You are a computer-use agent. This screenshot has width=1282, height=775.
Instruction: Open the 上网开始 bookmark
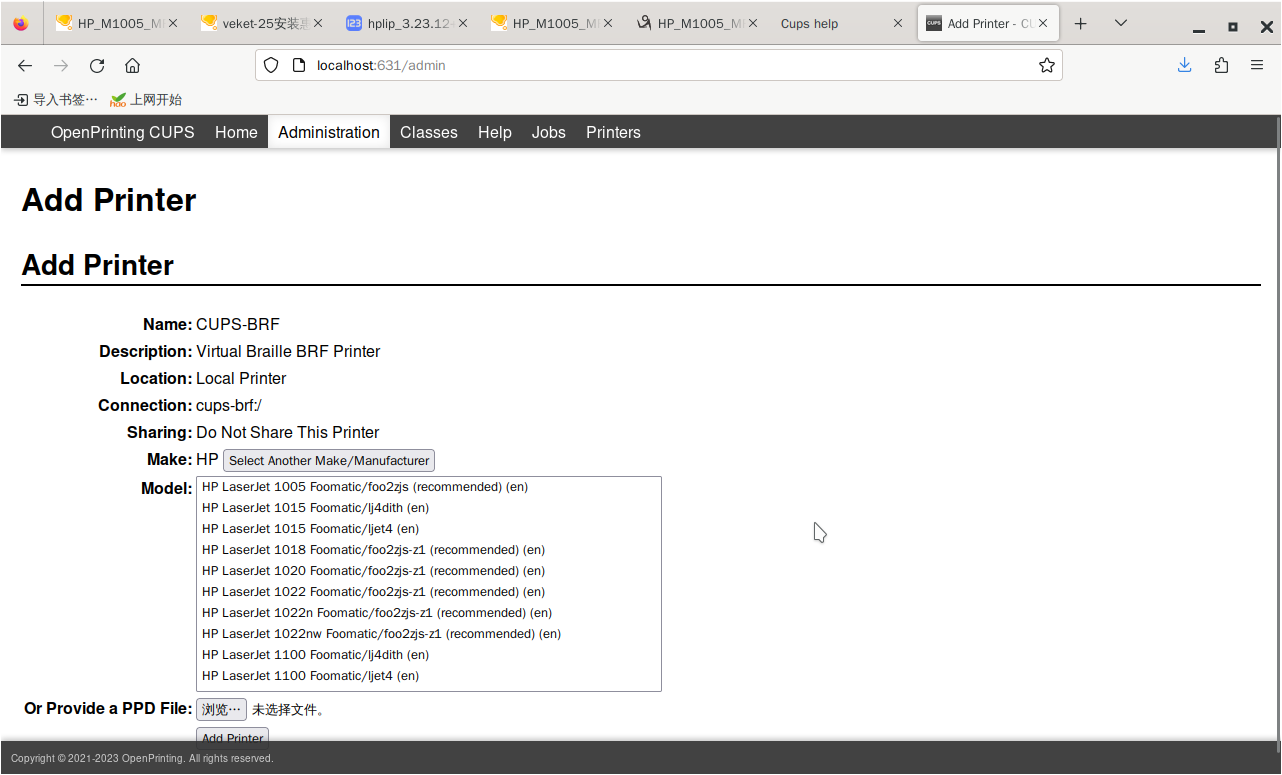coord(146,100)
